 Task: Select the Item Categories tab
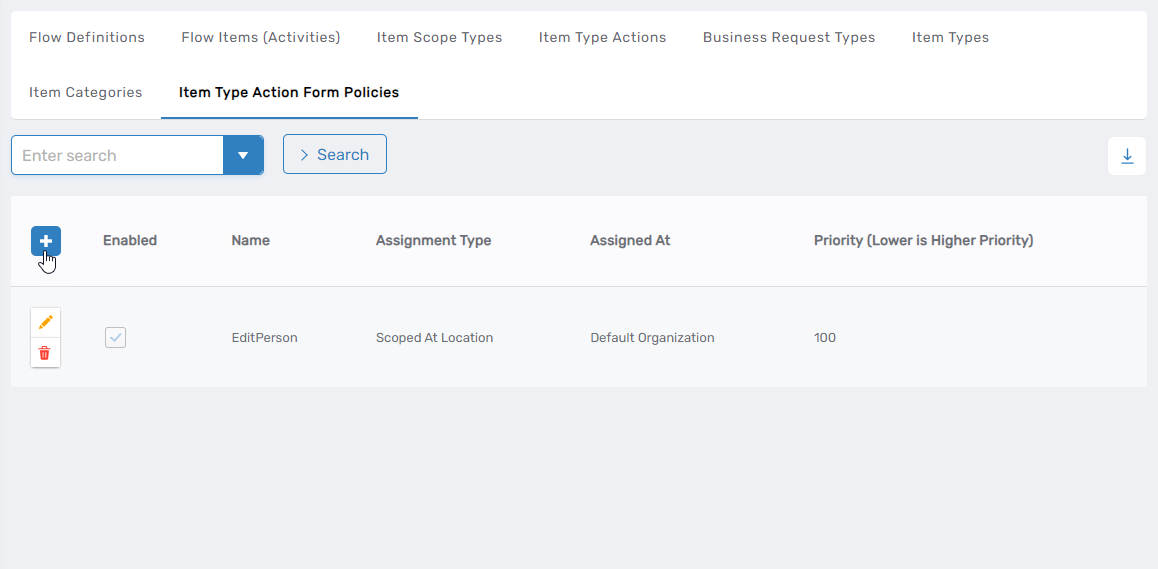[x=86, y=92]
